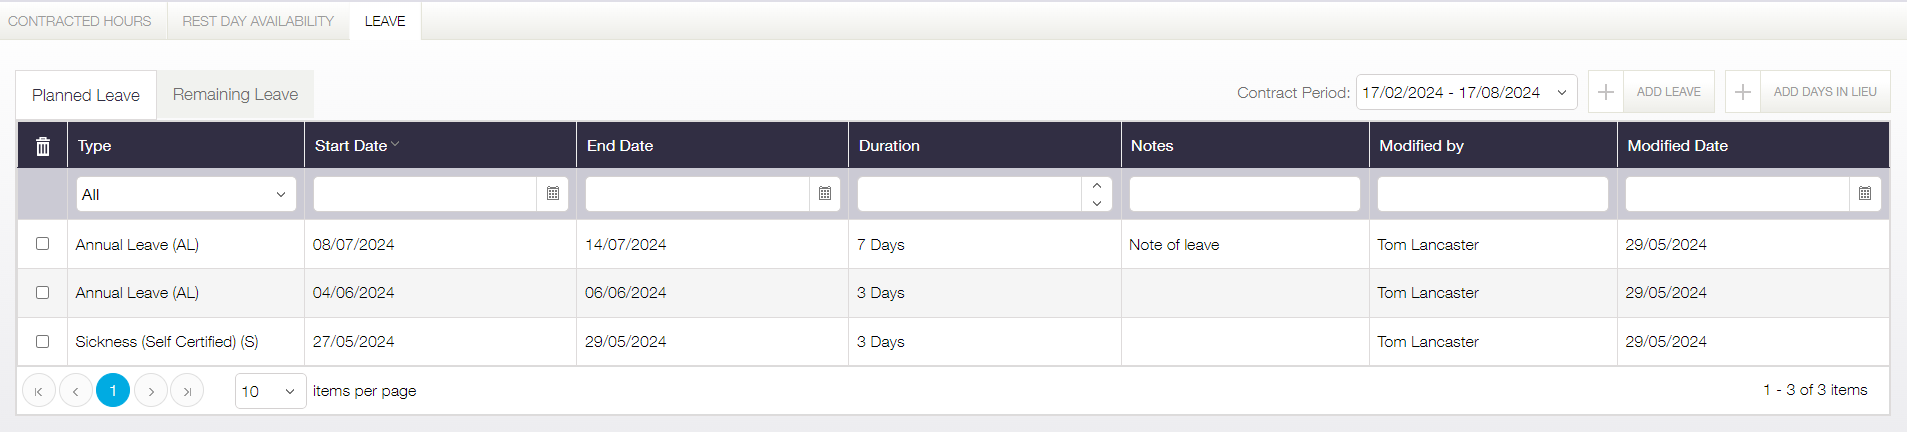This screenshot has width=1907, height=432.
Task: Expand the Type filter dropdown showing All
Action: click(186, 194)
